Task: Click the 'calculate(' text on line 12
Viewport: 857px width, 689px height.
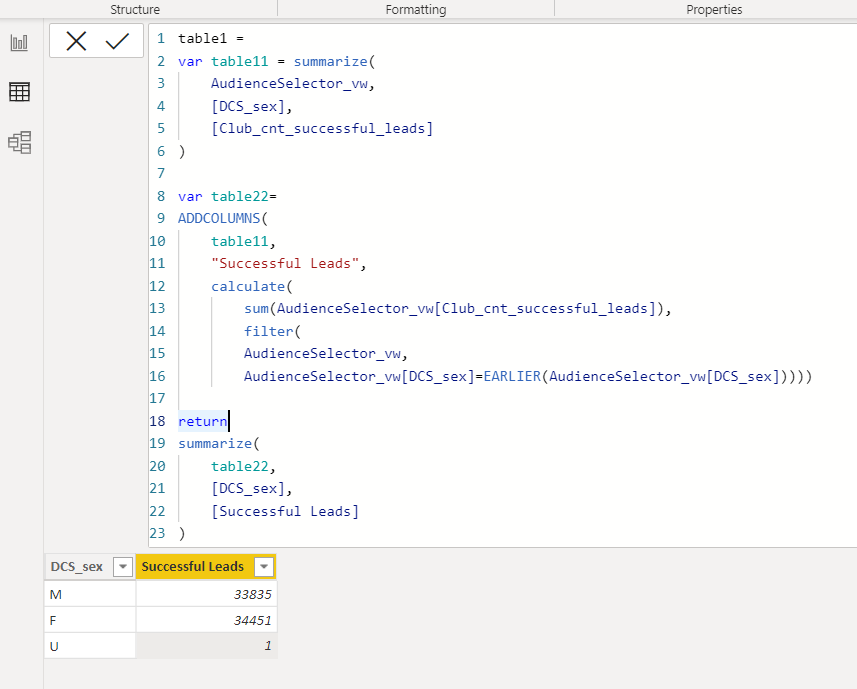Action: (x=252, y=286)
